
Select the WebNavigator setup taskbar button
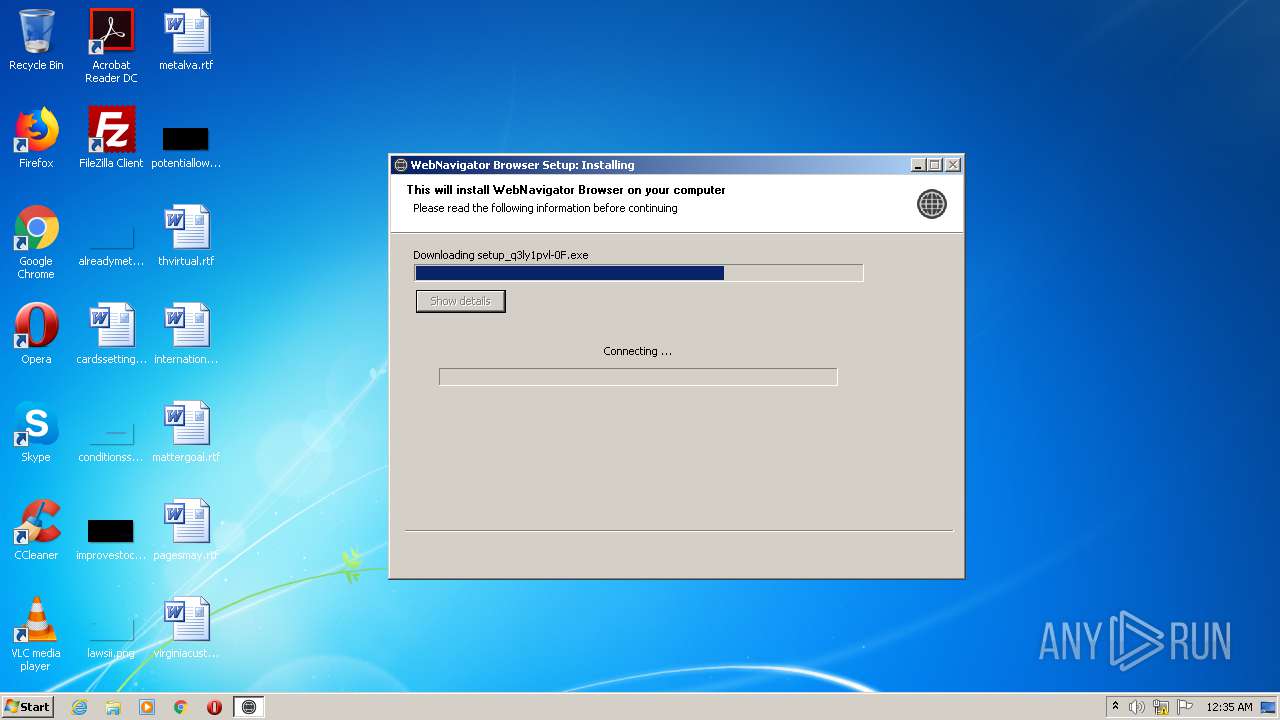249,707
